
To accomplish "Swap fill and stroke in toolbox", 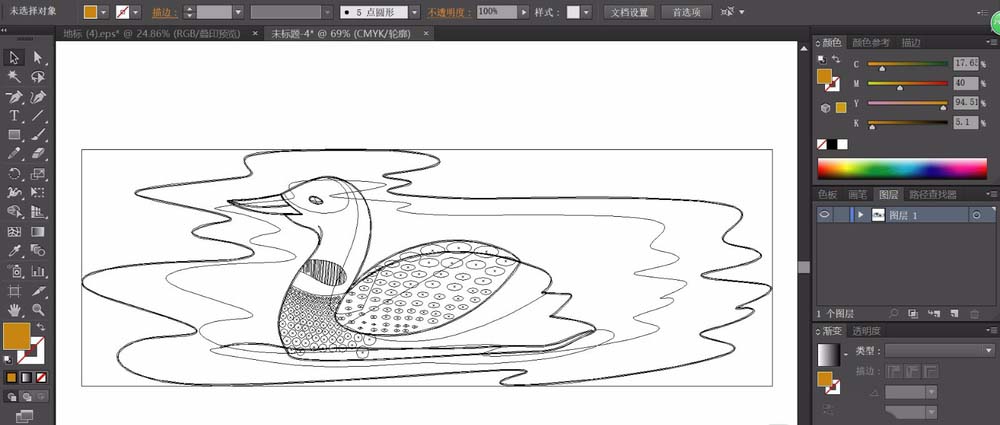I will [41, 326].
